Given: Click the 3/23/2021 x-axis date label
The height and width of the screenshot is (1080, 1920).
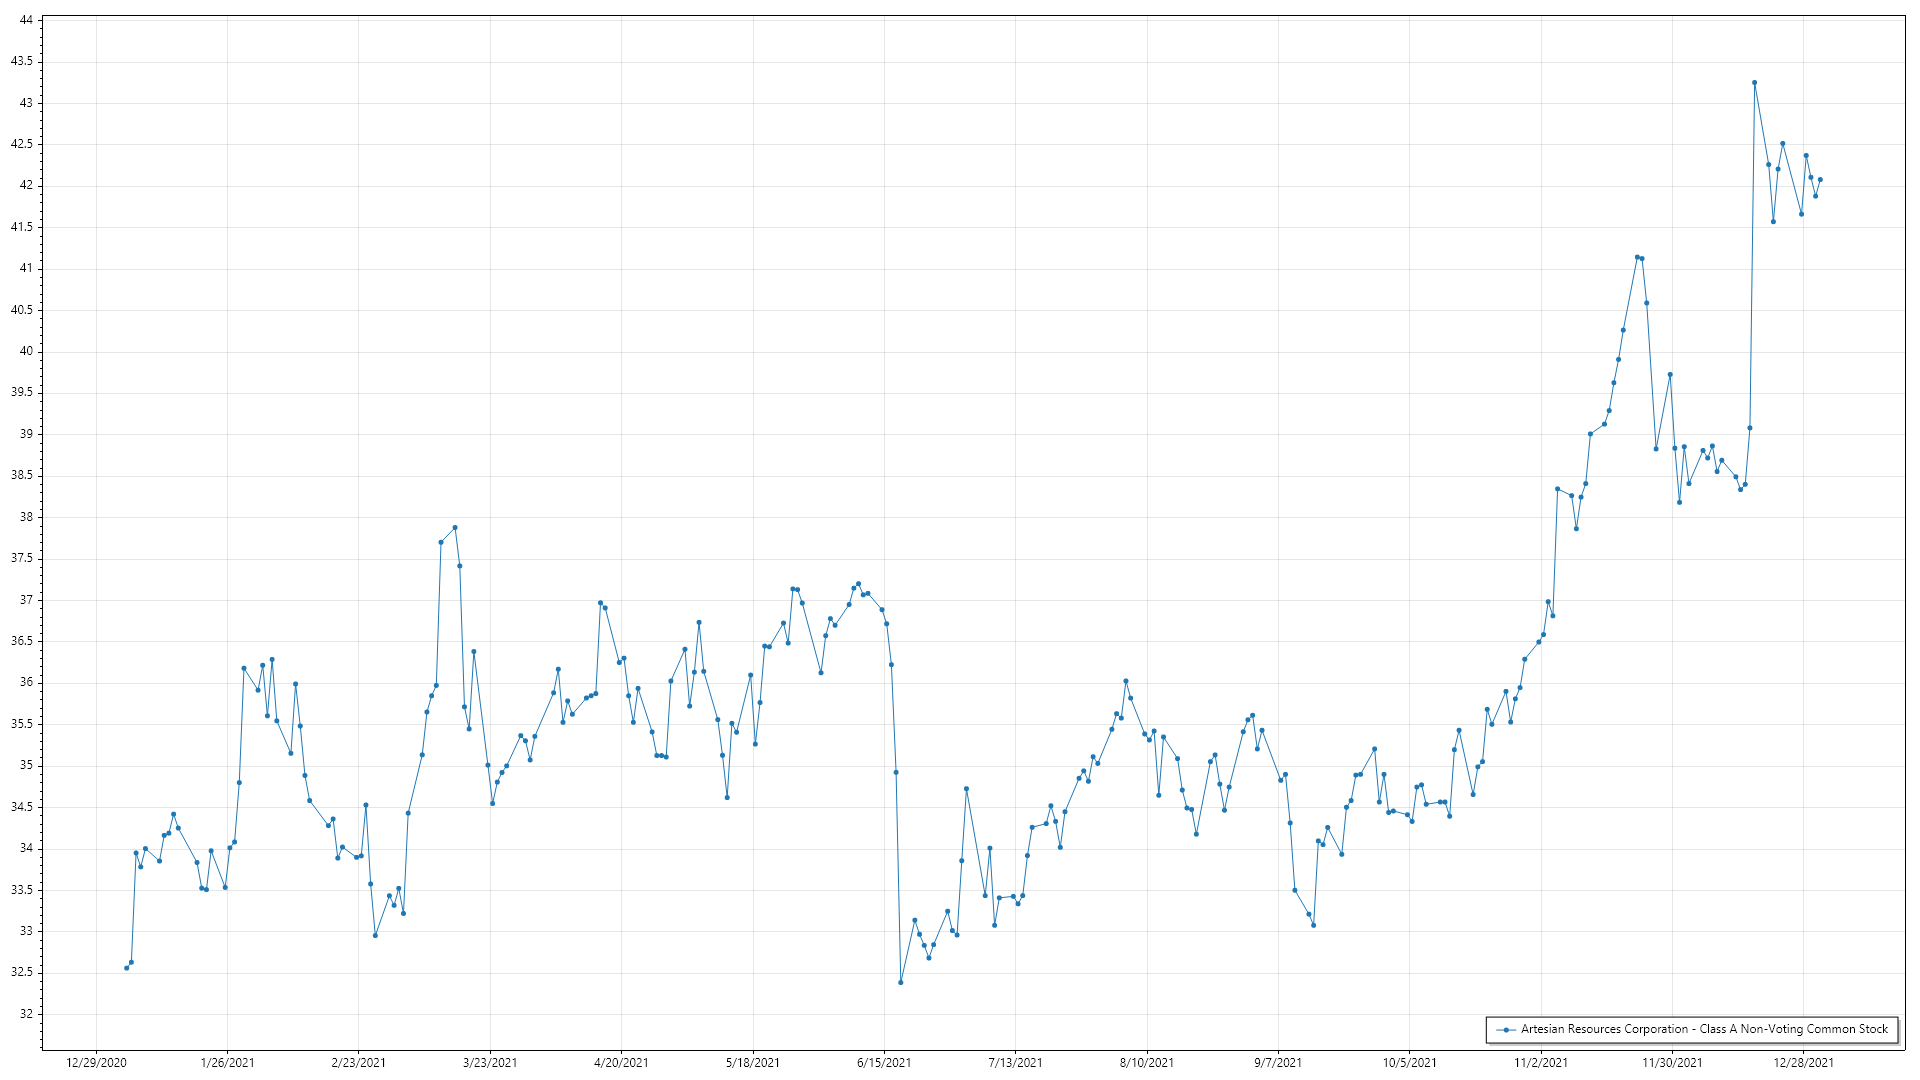Looking at the screenshot, I should click(x=490, y=1063).
